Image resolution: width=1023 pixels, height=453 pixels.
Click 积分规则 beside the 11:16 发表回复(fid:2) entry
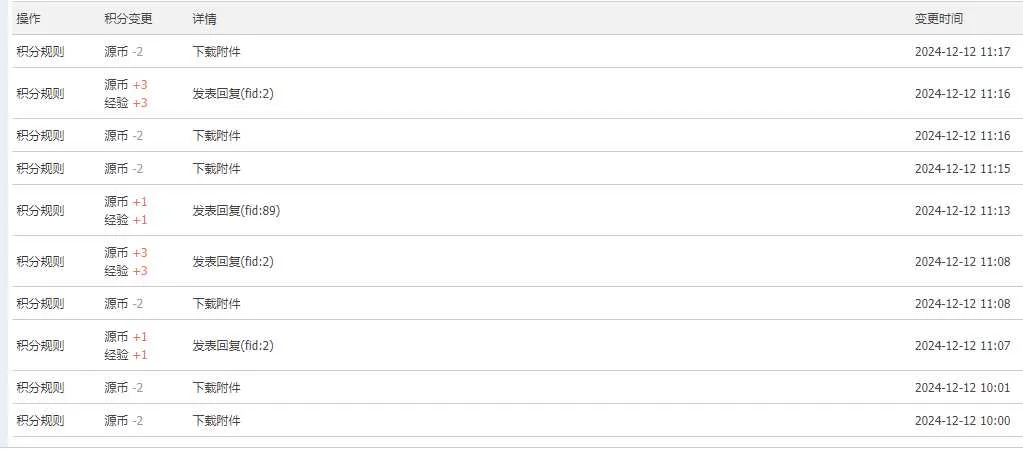40,93
